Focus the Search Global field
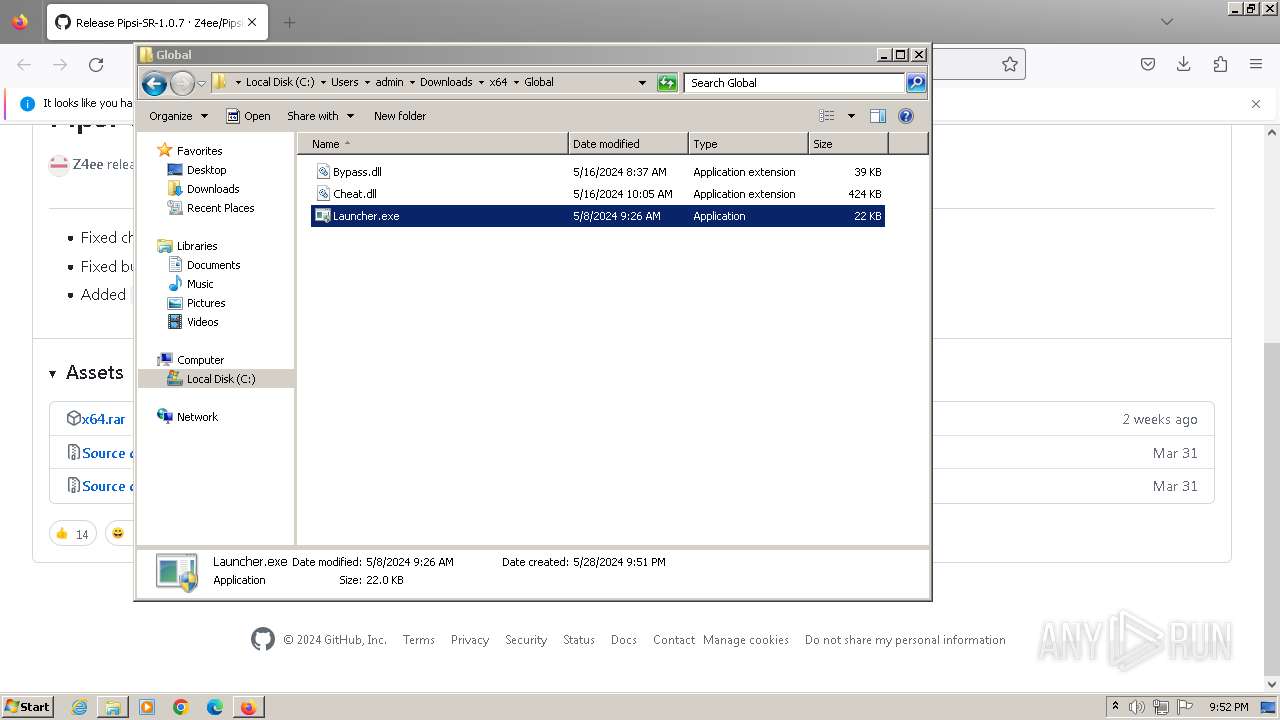 pos(795,83)
